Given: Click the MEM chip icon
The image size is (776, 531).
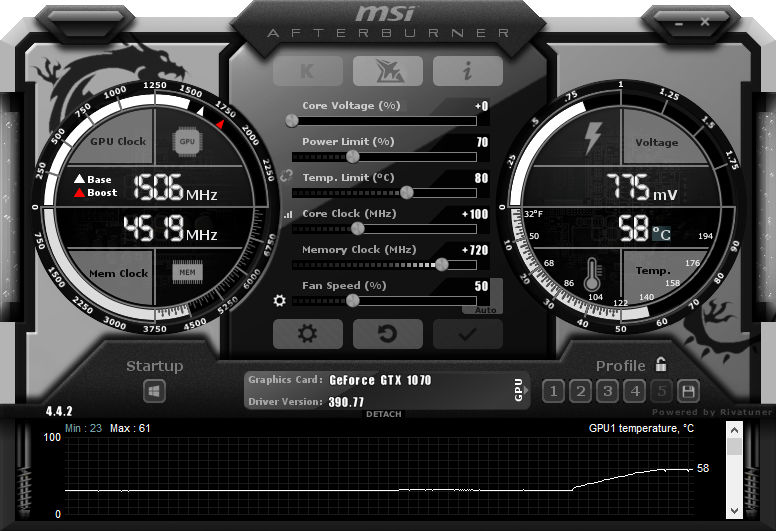Looking at the screenshot, I should click(x=187, y=272).
